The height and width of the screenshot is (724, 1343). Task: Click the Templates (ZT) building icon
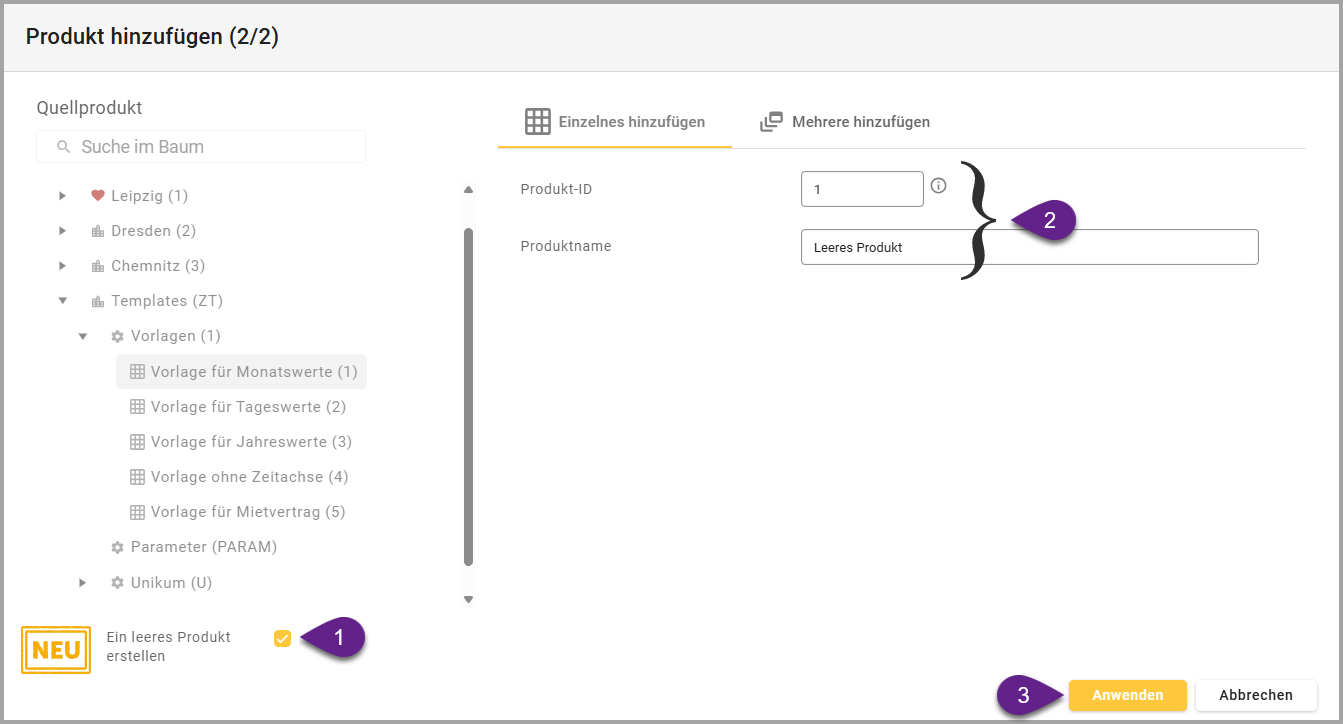97,301
